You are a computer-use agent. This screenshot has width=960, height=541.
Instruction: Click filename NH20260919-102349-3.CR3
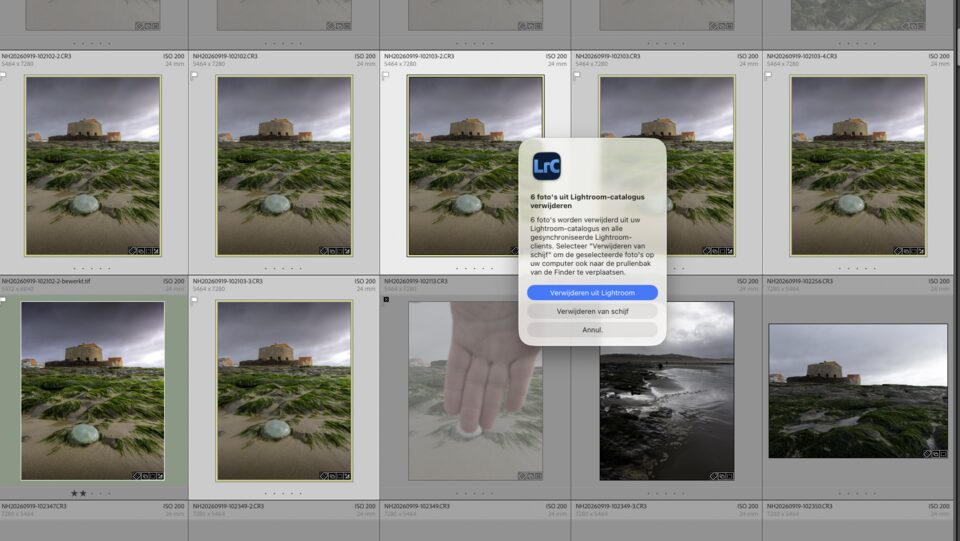pos(610,506)
